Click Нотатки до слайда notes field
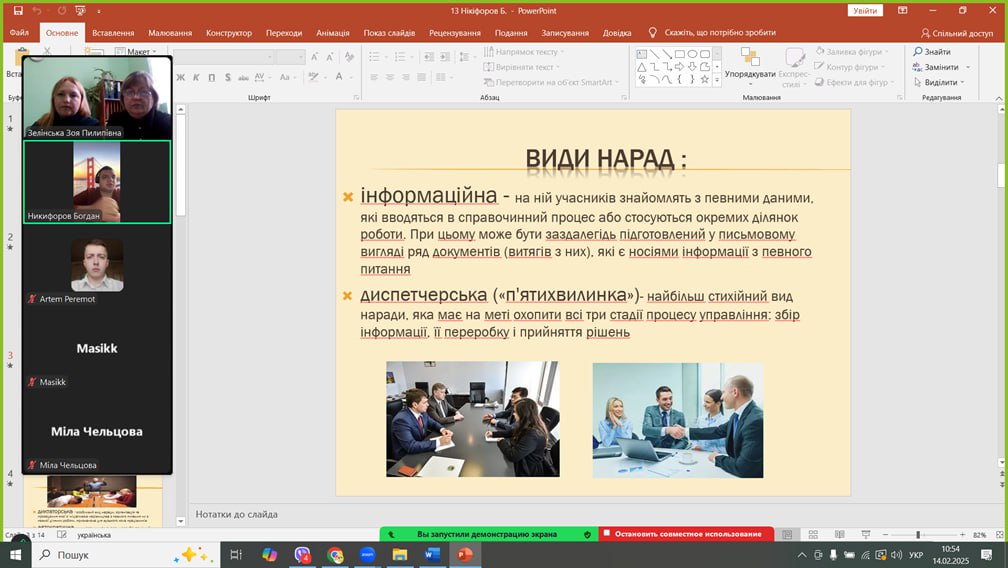 point(500,514)
